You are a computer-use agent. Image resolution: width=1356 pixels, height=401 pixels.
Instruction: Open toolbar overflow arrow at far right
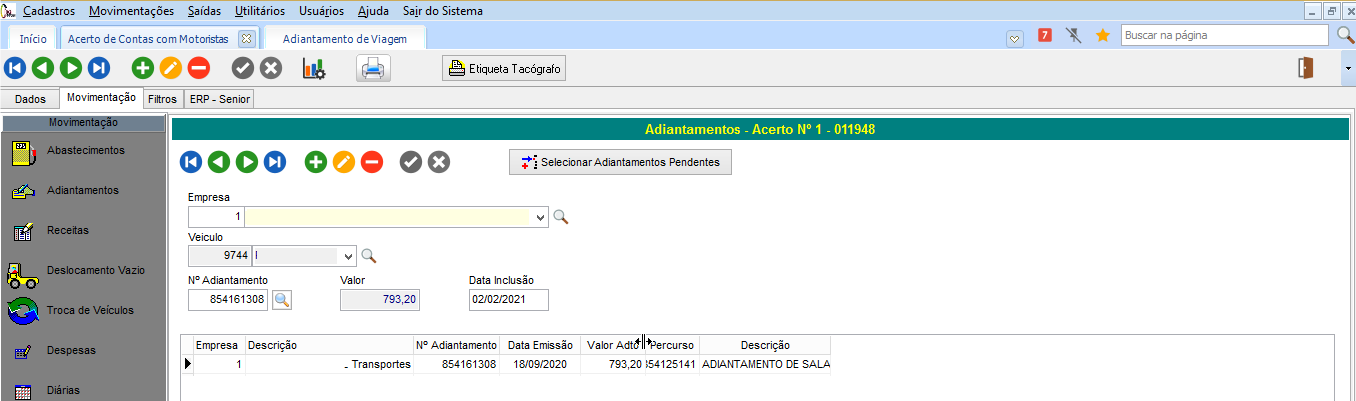tap(1348, 68)
